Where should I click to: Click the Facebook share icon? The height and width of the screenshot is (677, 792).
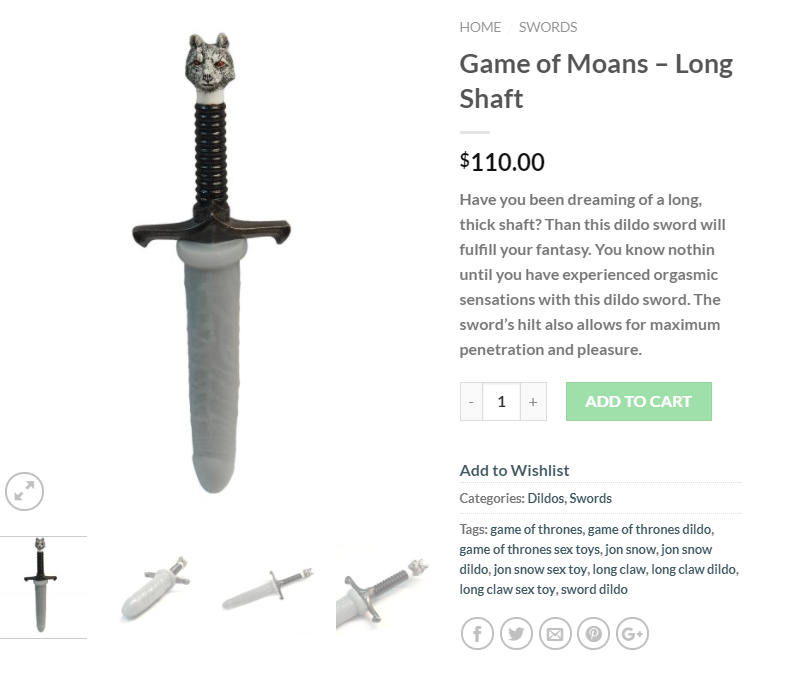click(477, 633)
